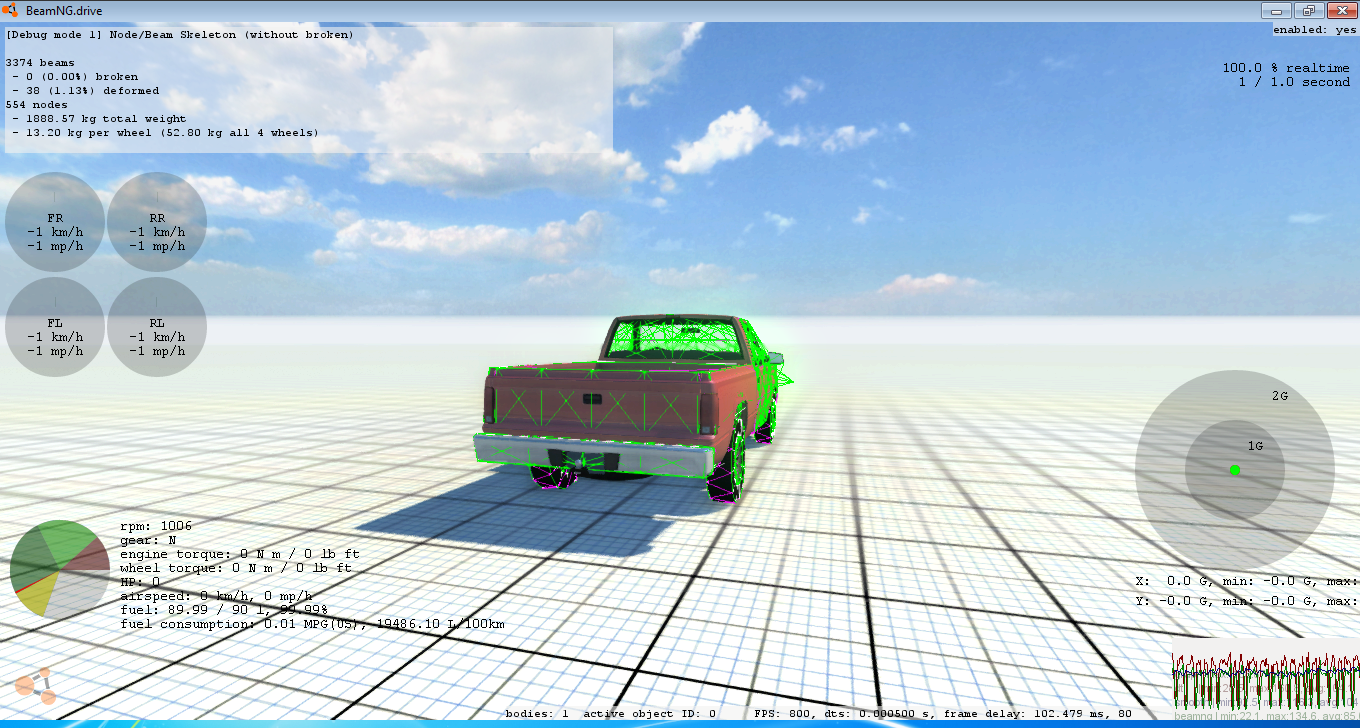Click the 'gear: N' readout
Image resolution: width=1360 pixels, height=728 pixels.
pos(148,539)
